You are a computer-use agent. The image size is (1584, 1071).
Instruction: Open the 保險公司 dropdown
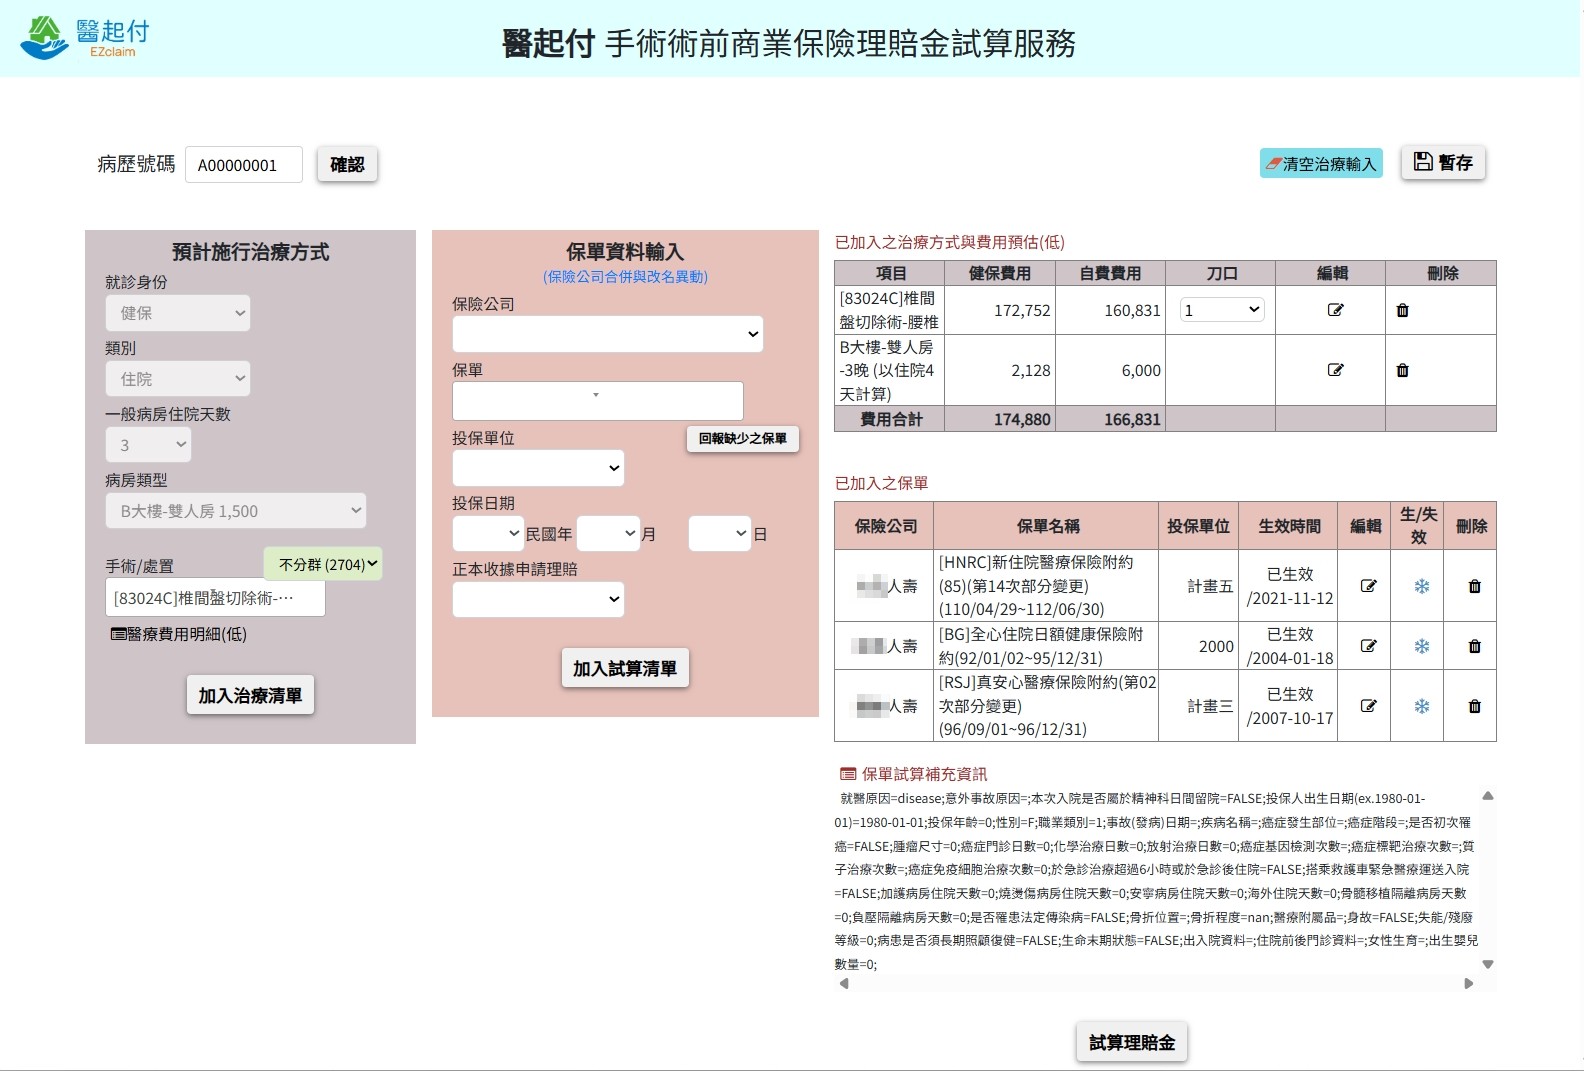[608, 334]
